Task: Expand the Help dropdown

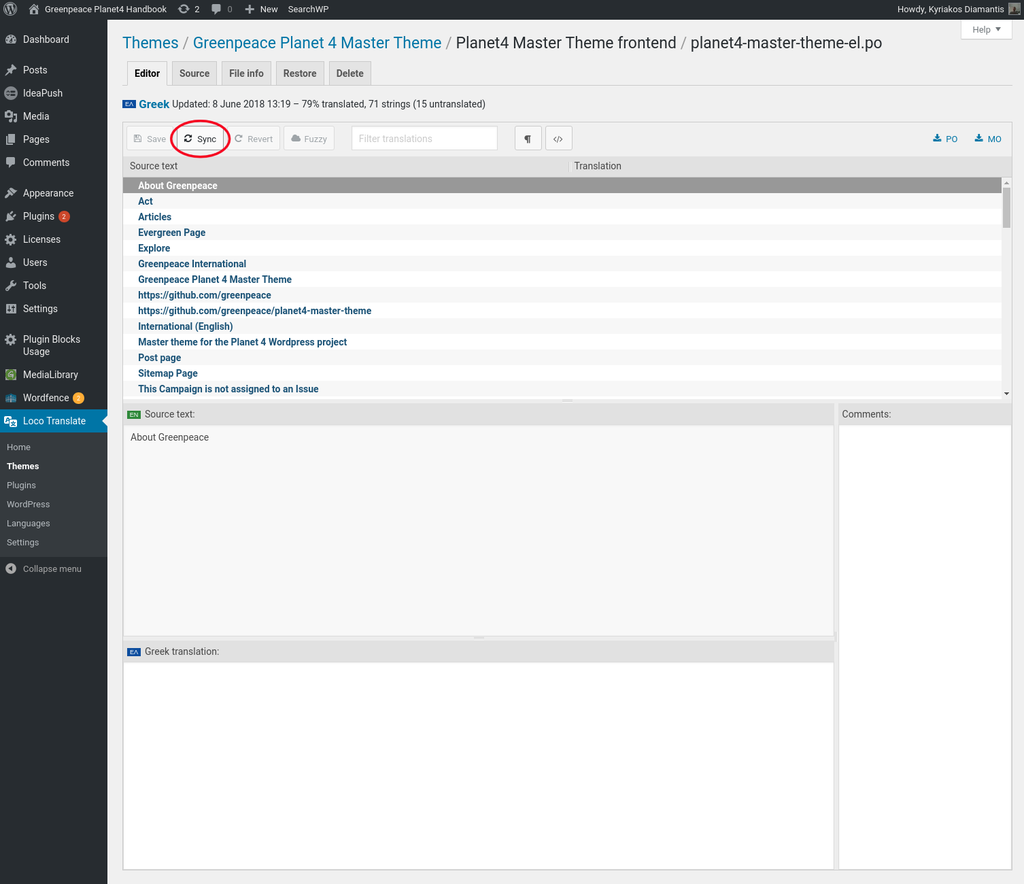Action: [986, 29]
